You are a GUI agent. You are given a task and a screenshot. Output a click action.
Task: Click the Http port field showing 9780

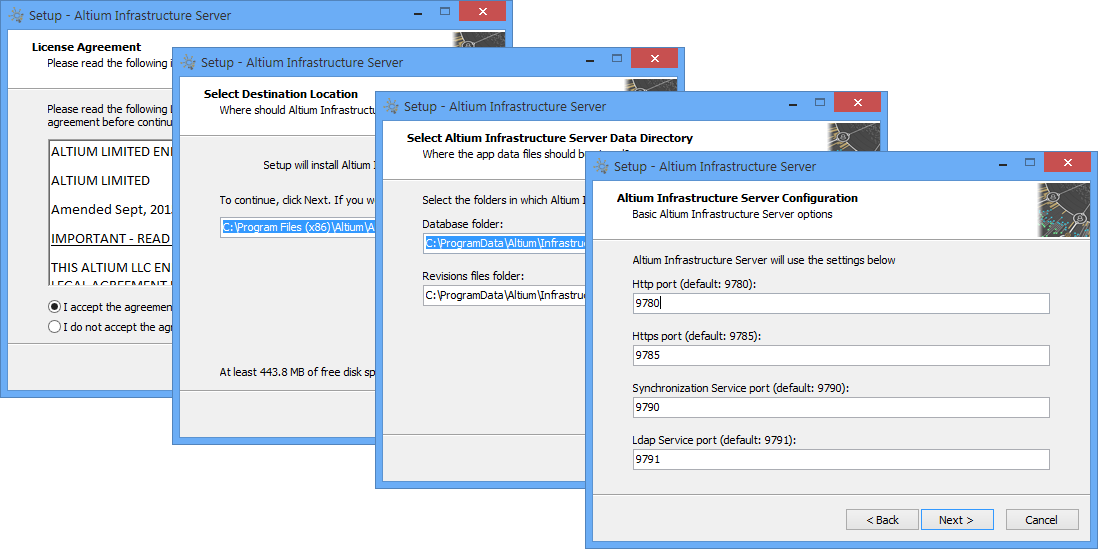coord(840,303)
